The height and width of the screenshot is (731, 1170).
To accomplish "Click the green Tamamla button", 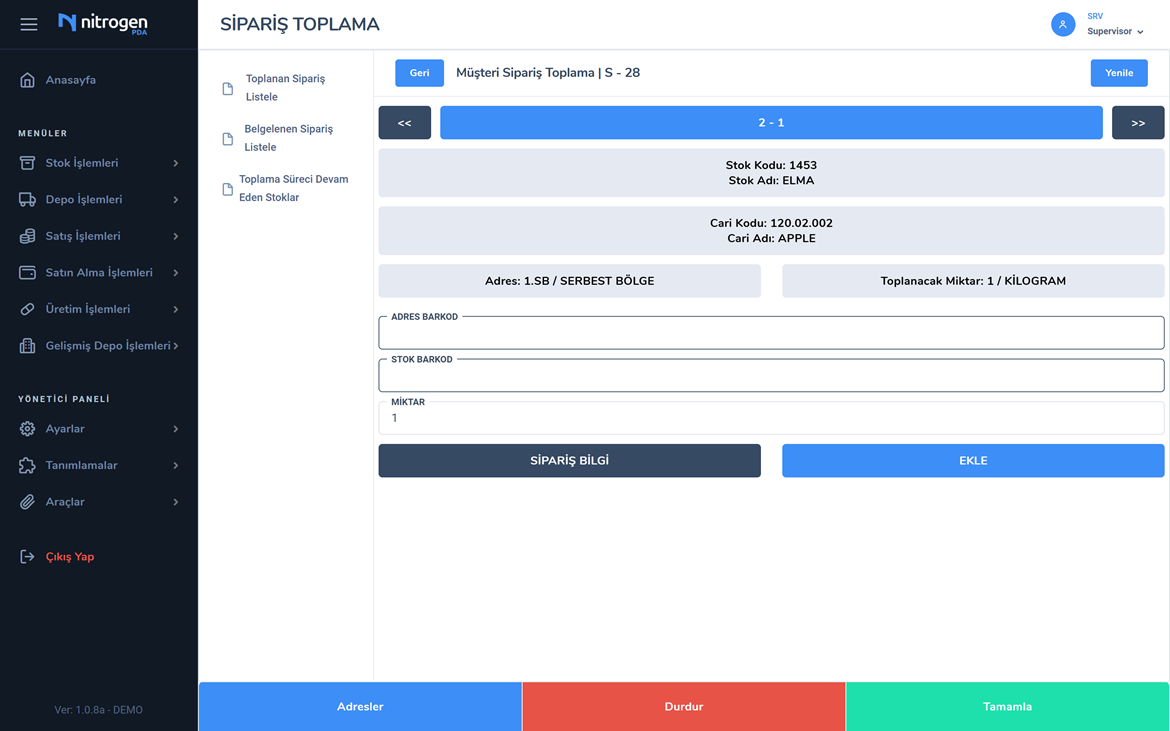I will [x=1007, y=706].
